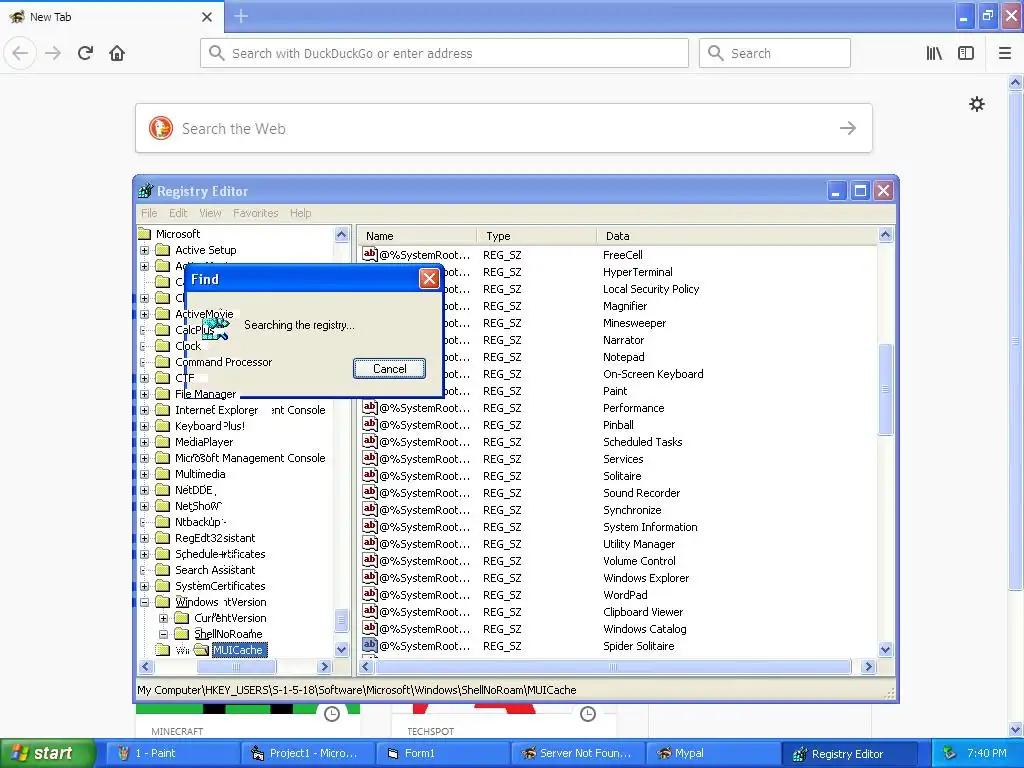
Task: Click the Data column header
Action: 737,236
